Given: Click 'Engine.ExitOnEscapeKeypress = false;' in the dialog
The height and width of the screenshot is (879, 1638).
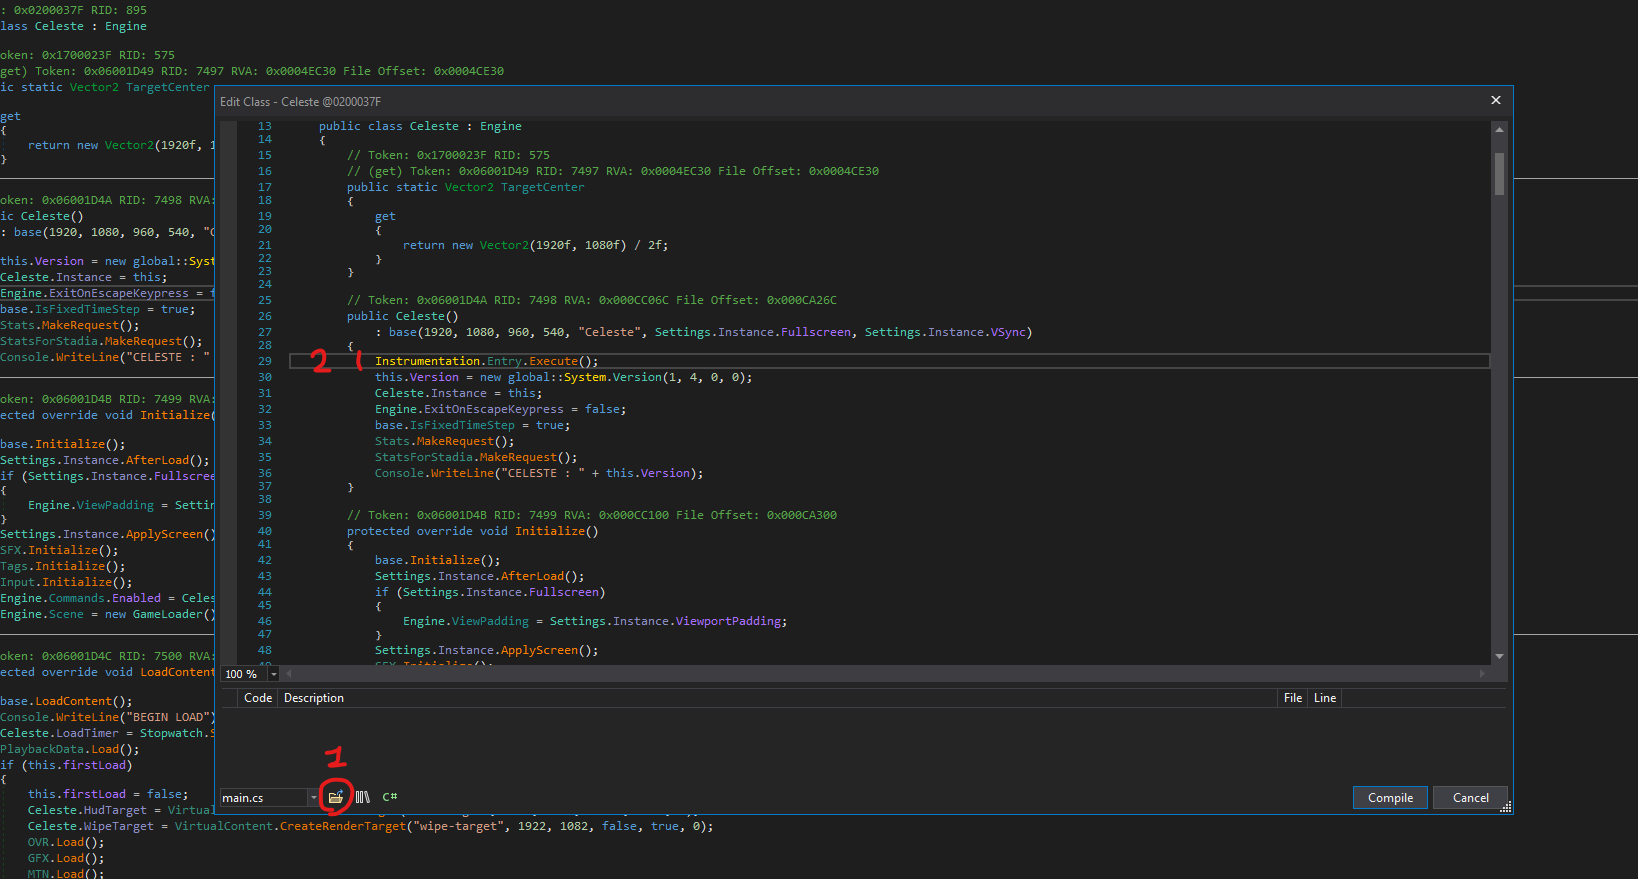Looking at the screenshot, I should coord(500,409).
